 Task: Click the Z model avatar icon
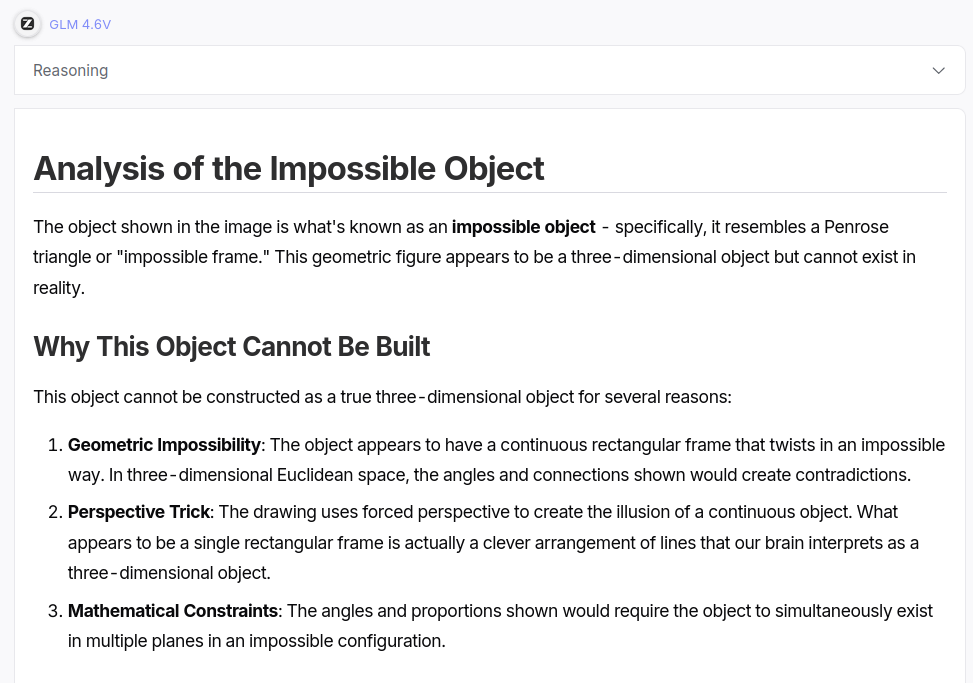(27, 23)
